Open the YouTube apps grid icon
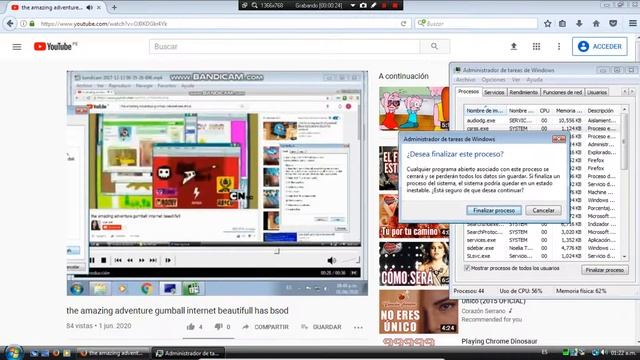Viewport: 640px width, 360px height. (536, 47)
